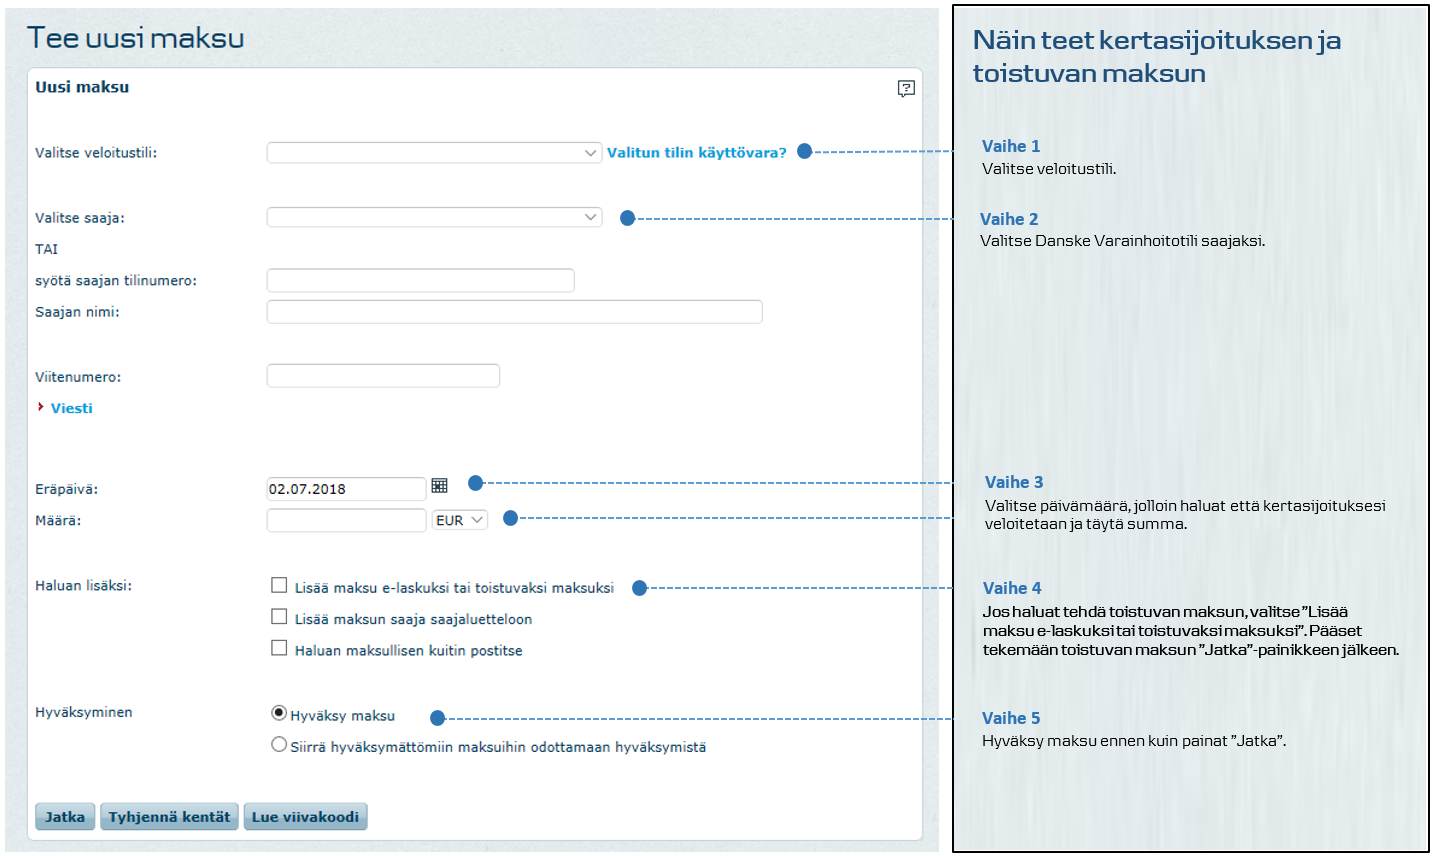Image resolution: width=1434 pixels, height=856 pixels.
Task: Choose 'Siirrä hyväksymättömiin maksuihin' radio option
Action: [x=279, y=745]
